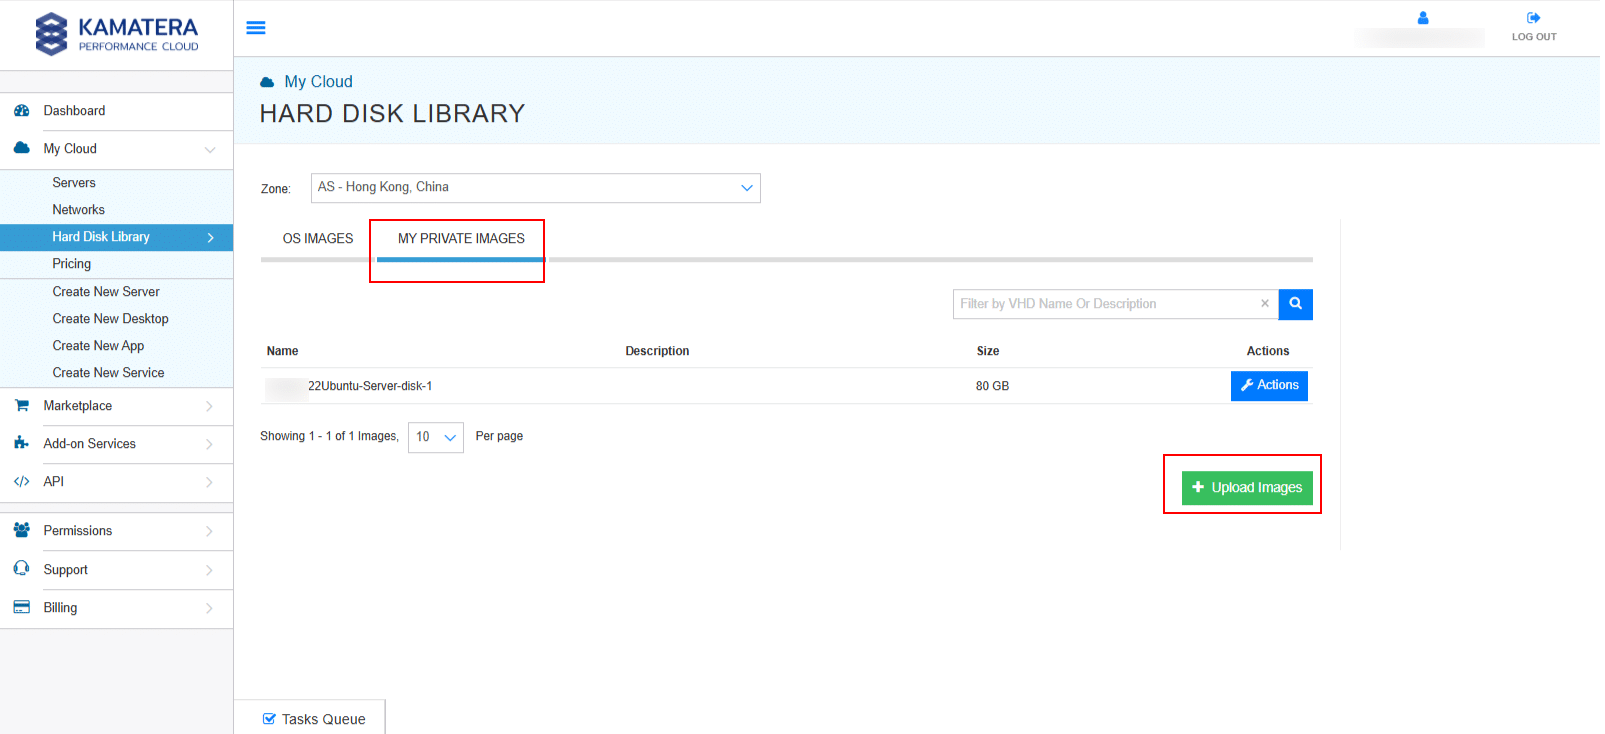Open Networks in the sidebar
The image size is (1605, 734).
pyautogui.click(x=79, y=210)
